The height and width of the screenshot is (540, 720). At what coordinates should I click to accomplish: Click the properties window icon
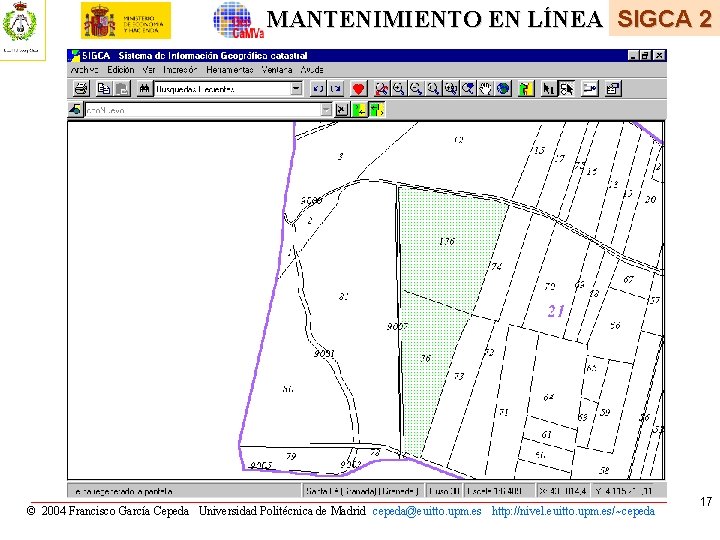click(x=613, y=88)
